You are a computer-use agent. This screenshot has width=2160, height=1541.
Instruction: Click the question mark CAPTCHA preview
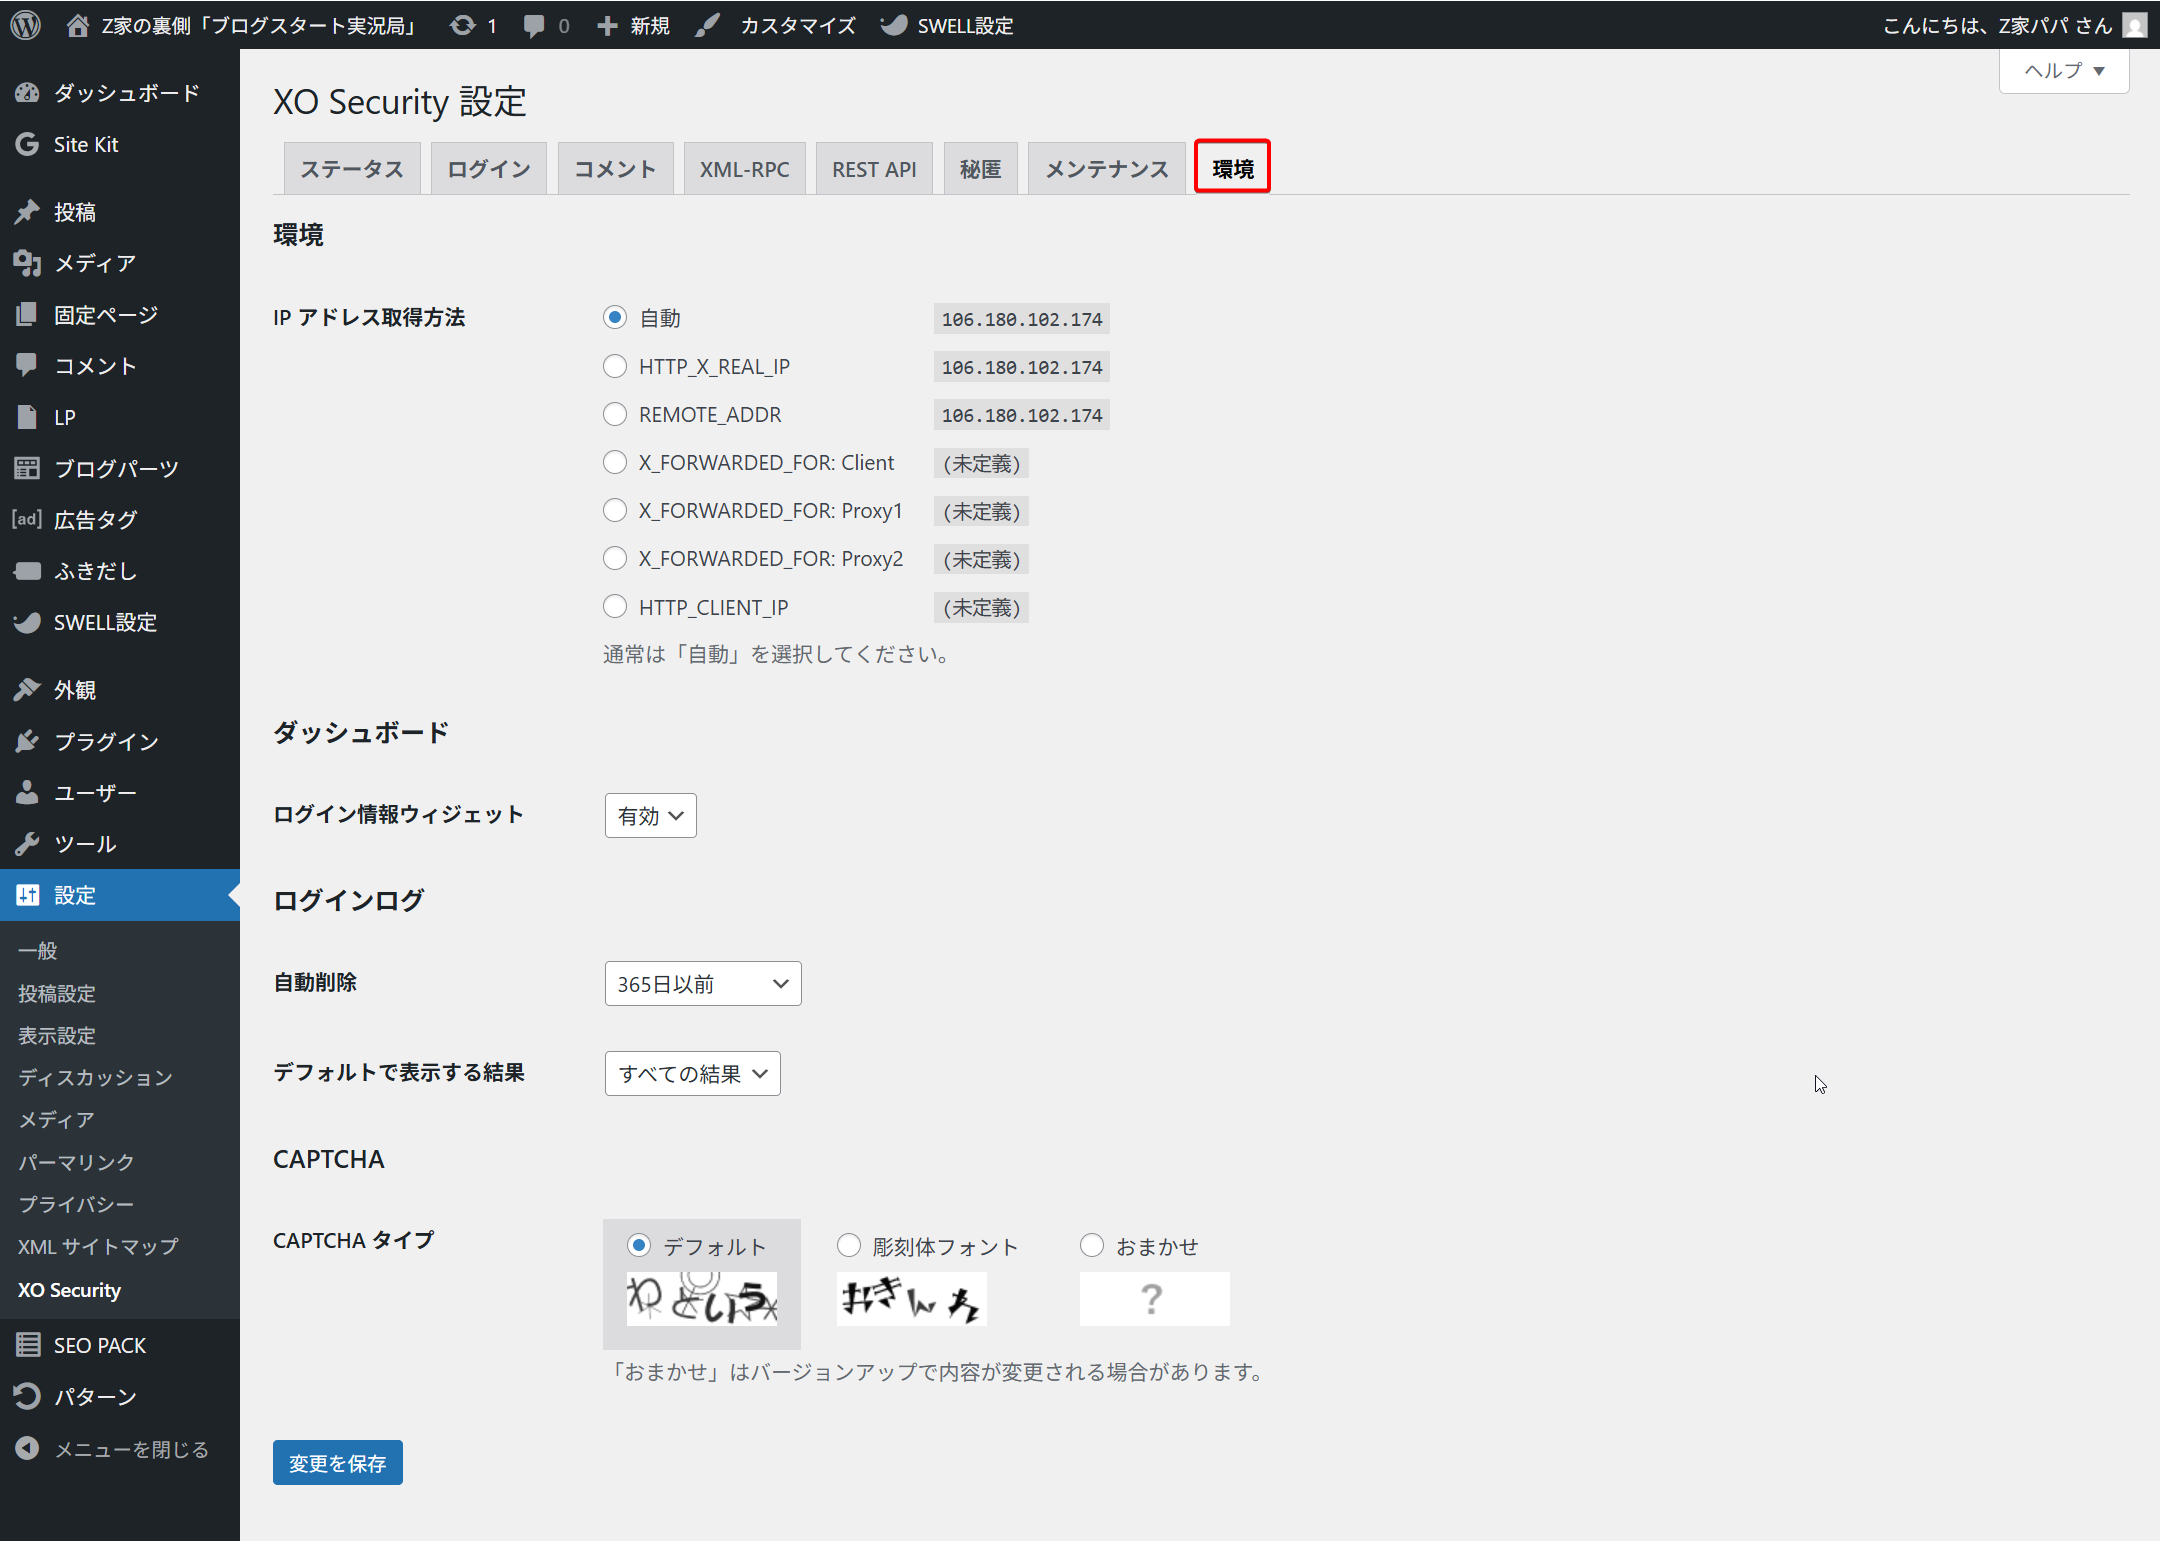[1155, 1299]
